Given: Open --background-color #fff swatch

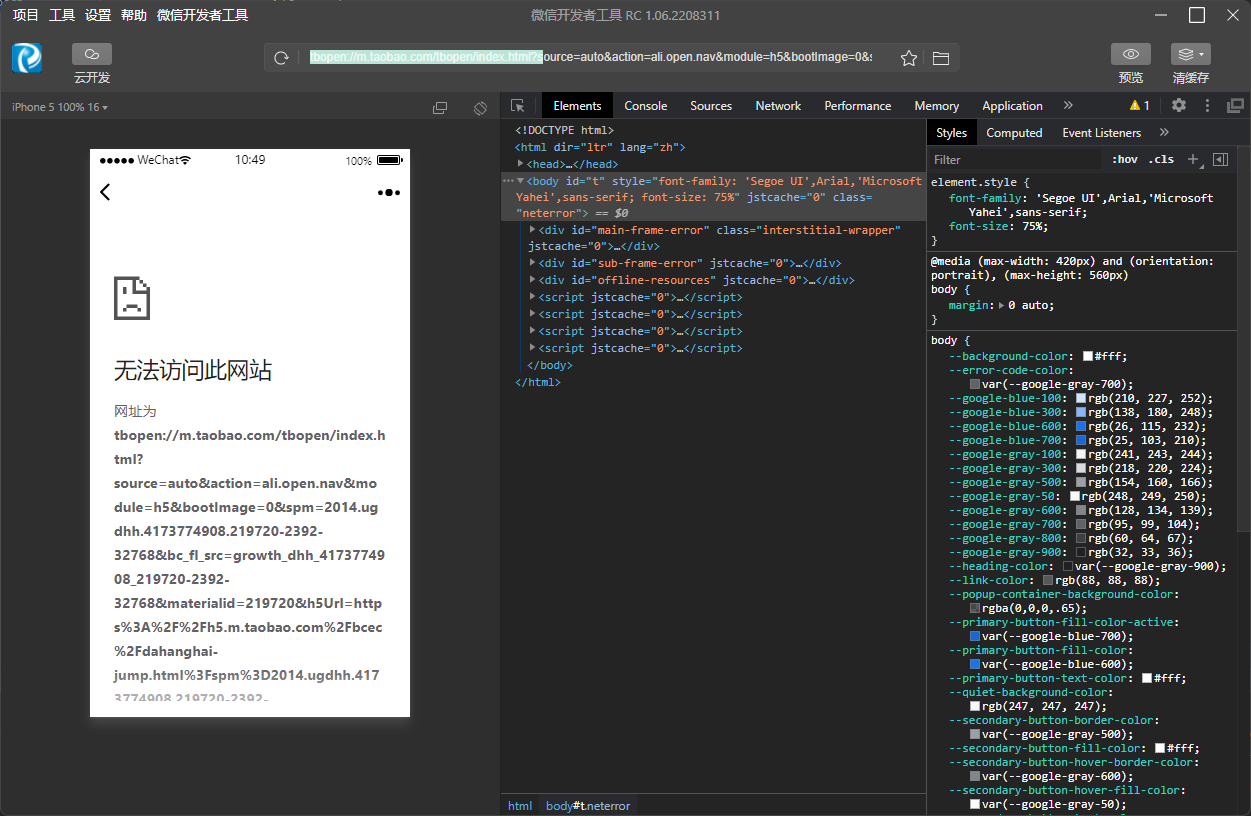Looking at the screenshot, I should (1088, 356).
